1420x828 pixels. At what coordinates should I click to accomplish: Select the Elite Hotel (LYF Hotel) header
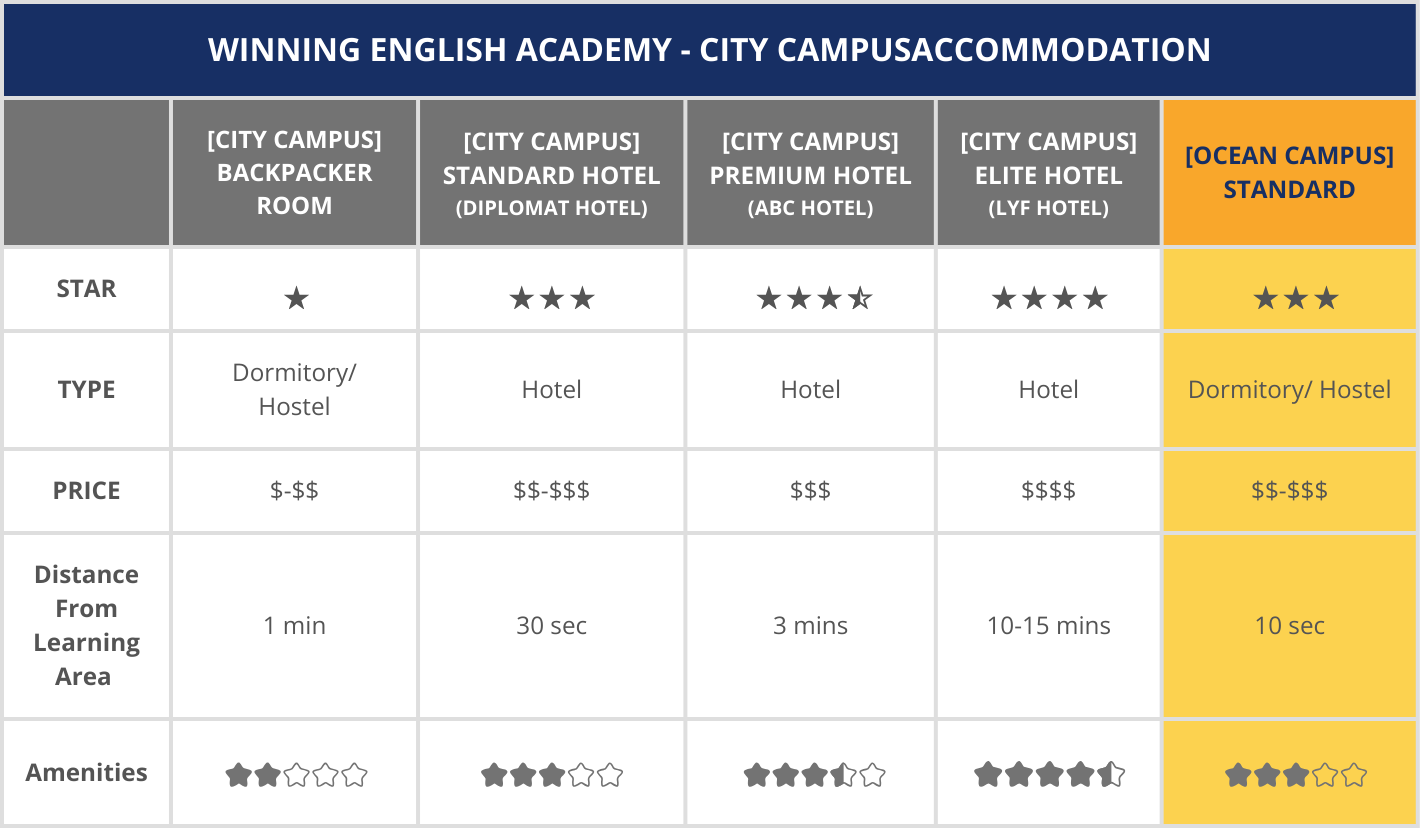click(1048, 174)
